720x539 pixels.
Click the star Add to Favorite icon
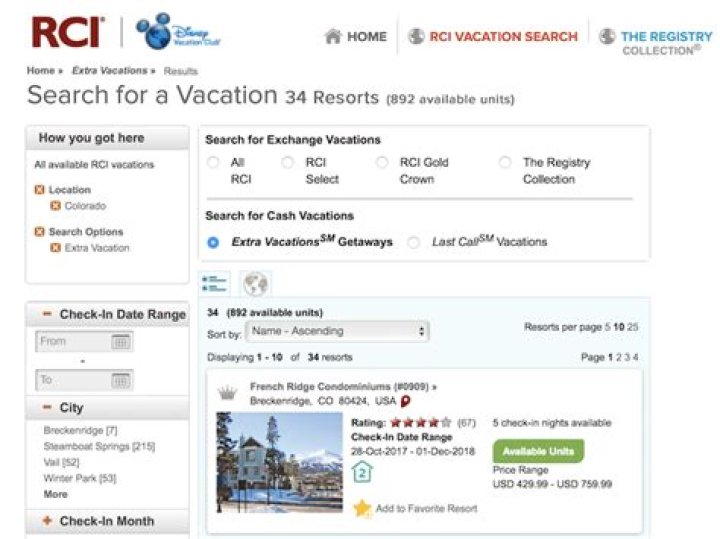click(x=361, y=508)
